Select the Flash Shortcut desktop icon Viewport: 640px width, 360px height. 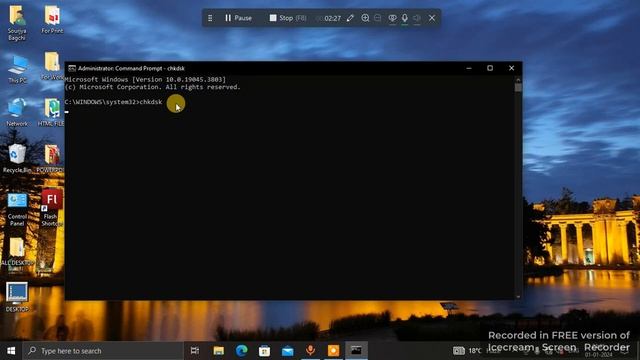tap(51, 208)
